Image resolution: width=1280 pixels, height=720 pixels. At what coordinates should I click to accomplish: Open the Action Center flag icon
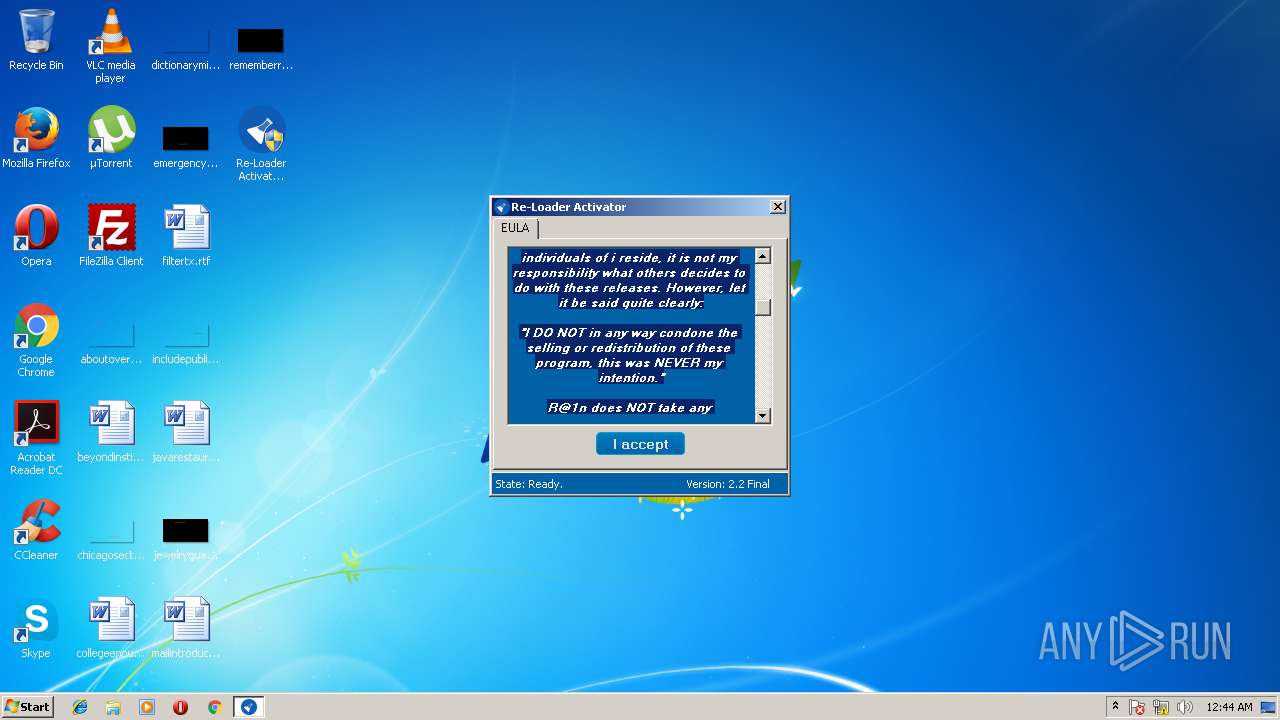click(x=1138, y=707)
